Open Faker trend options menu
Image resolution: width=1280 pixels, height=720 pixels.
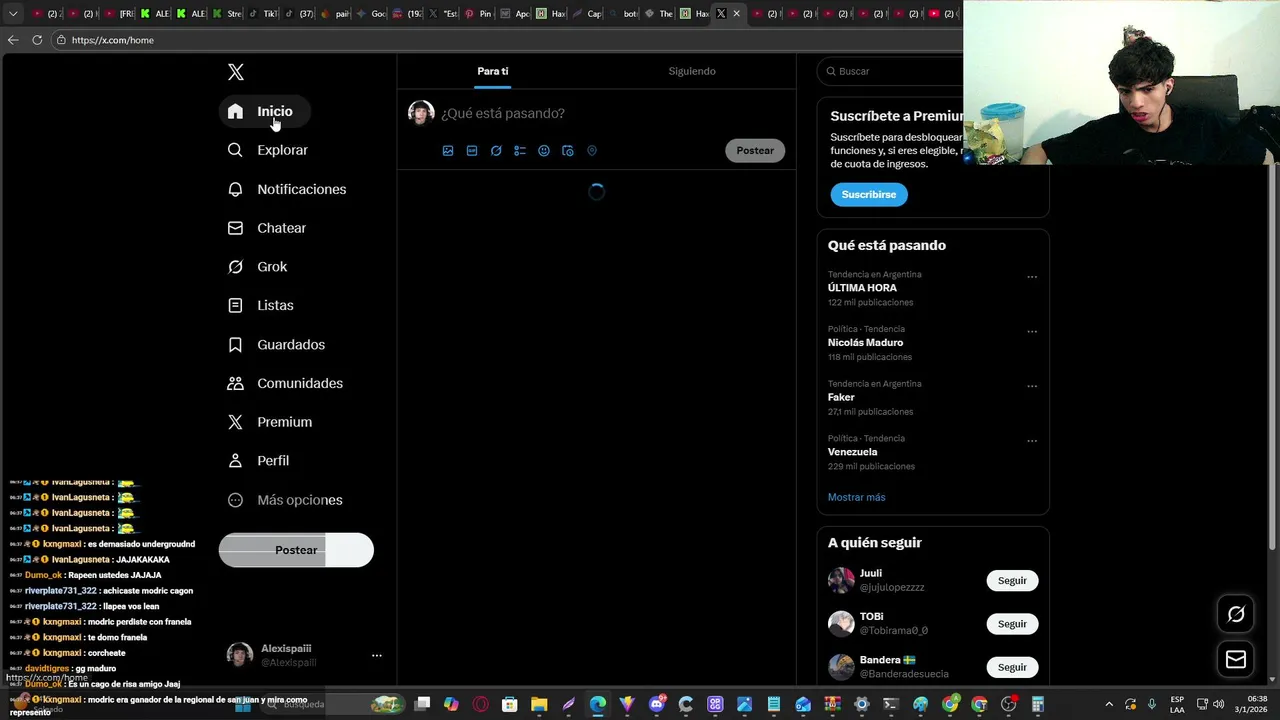point(1032,386)
